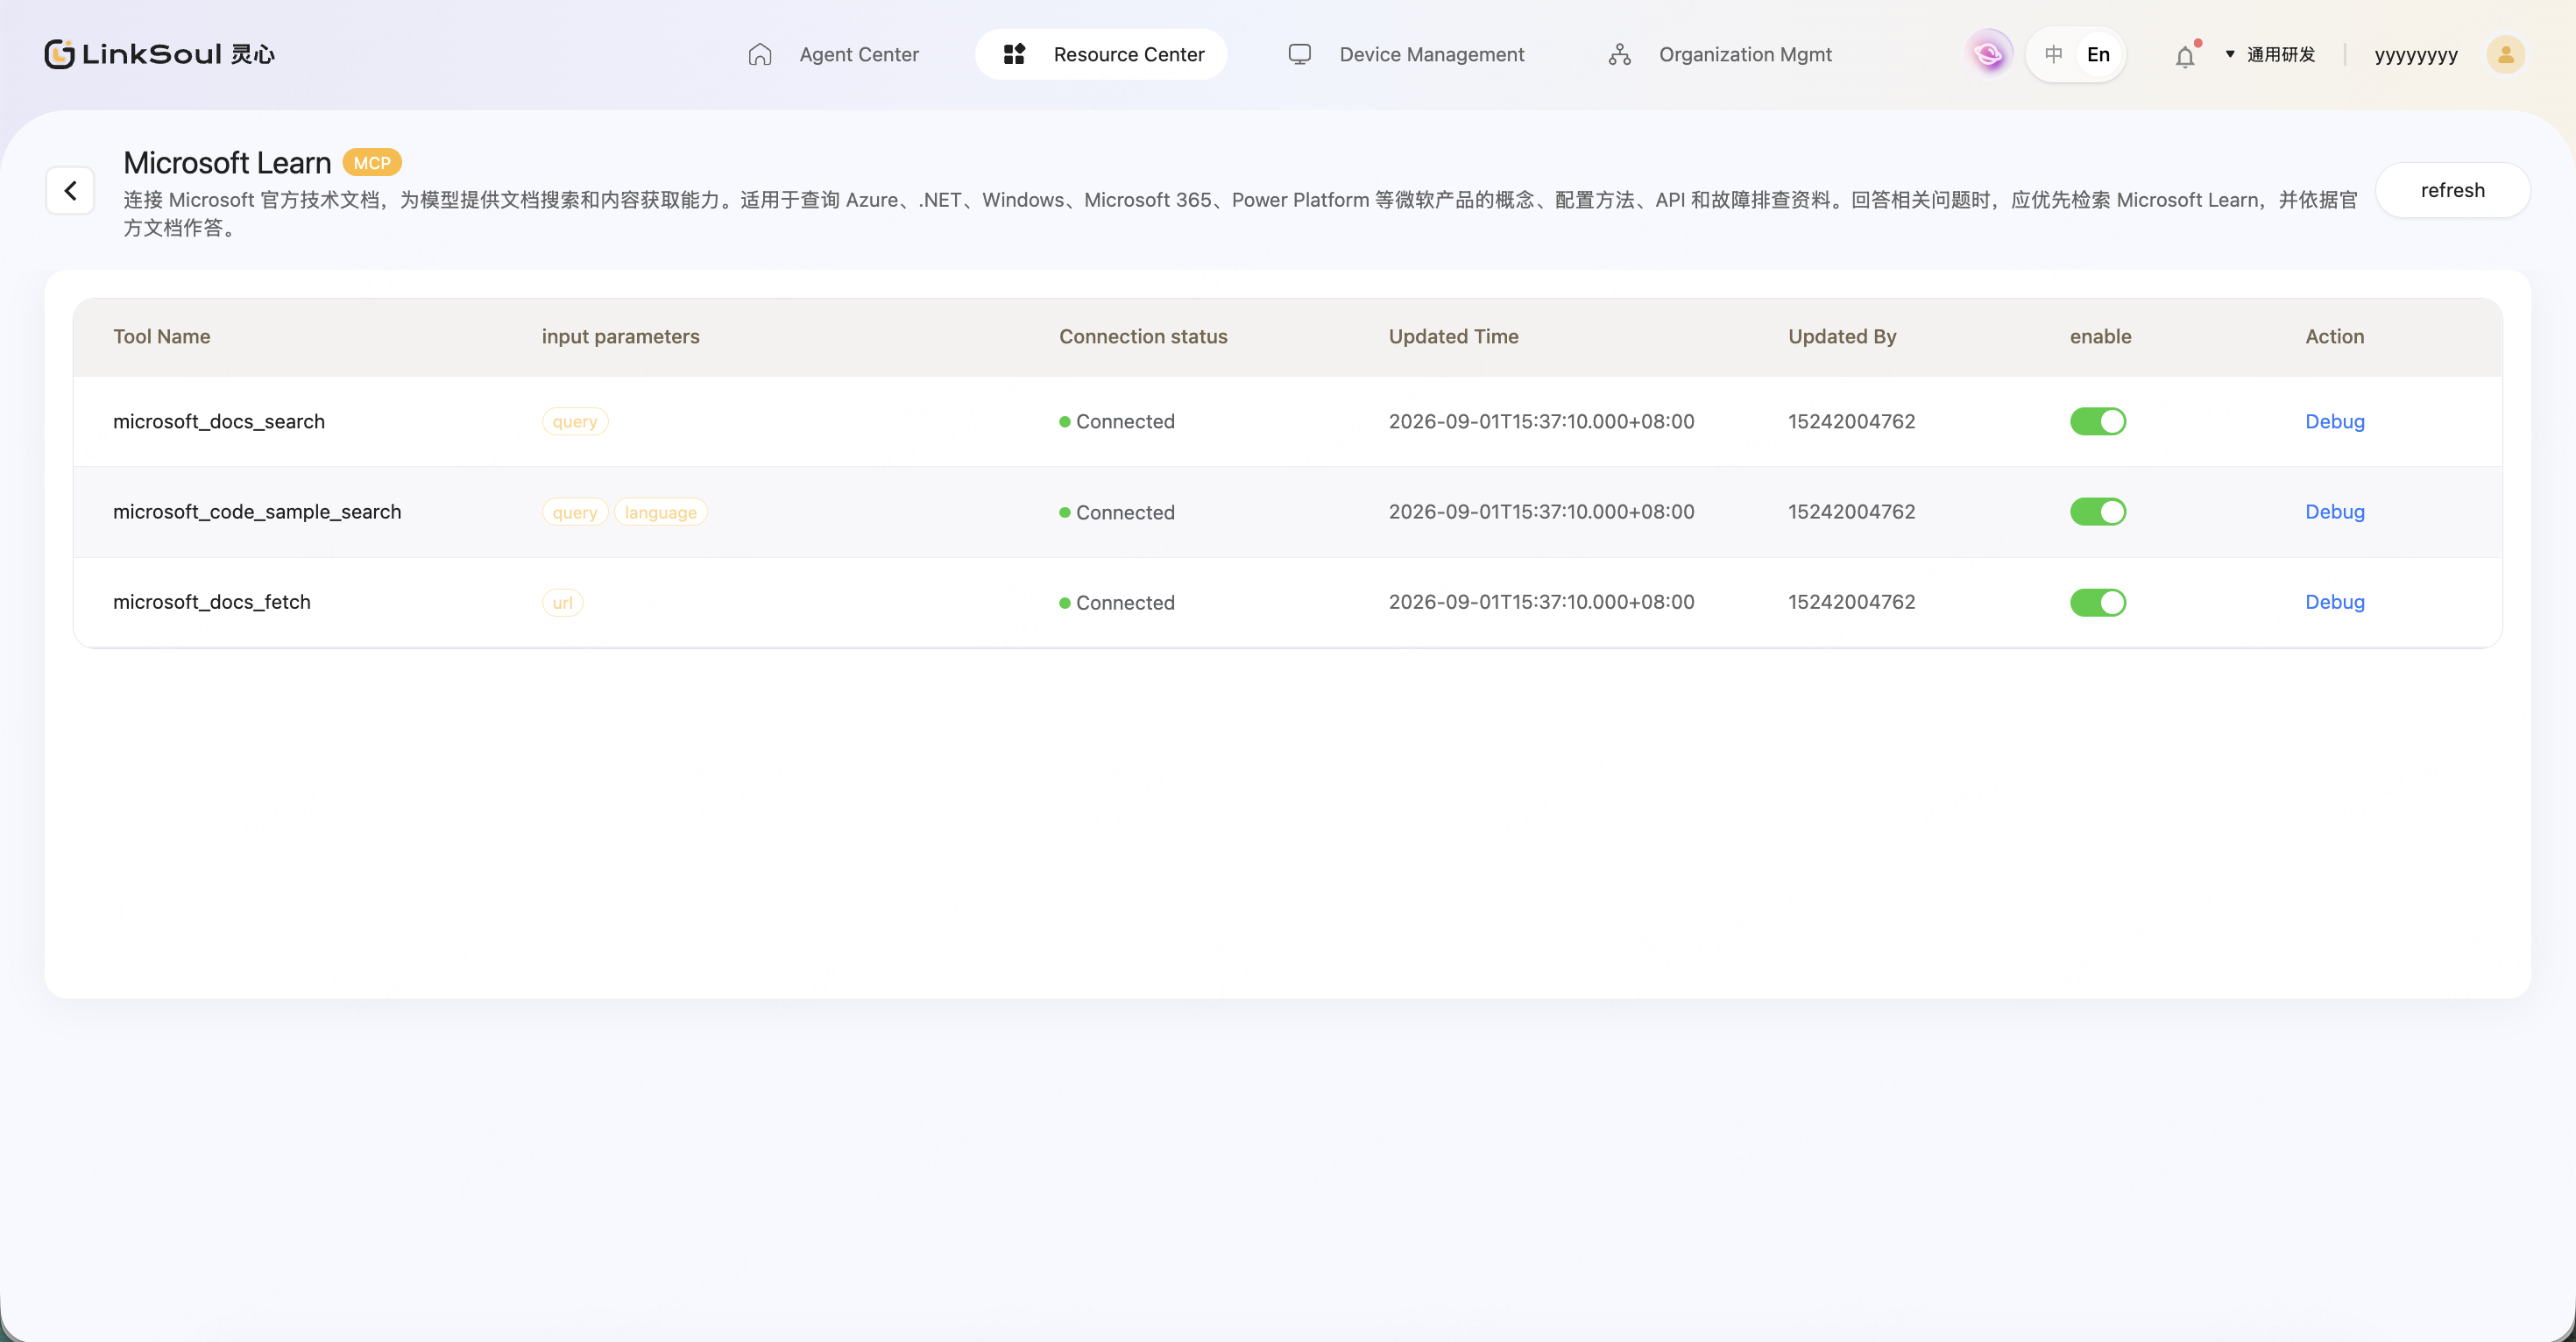Click the updated time in microsoft_docs_search row

(1541, 421)
